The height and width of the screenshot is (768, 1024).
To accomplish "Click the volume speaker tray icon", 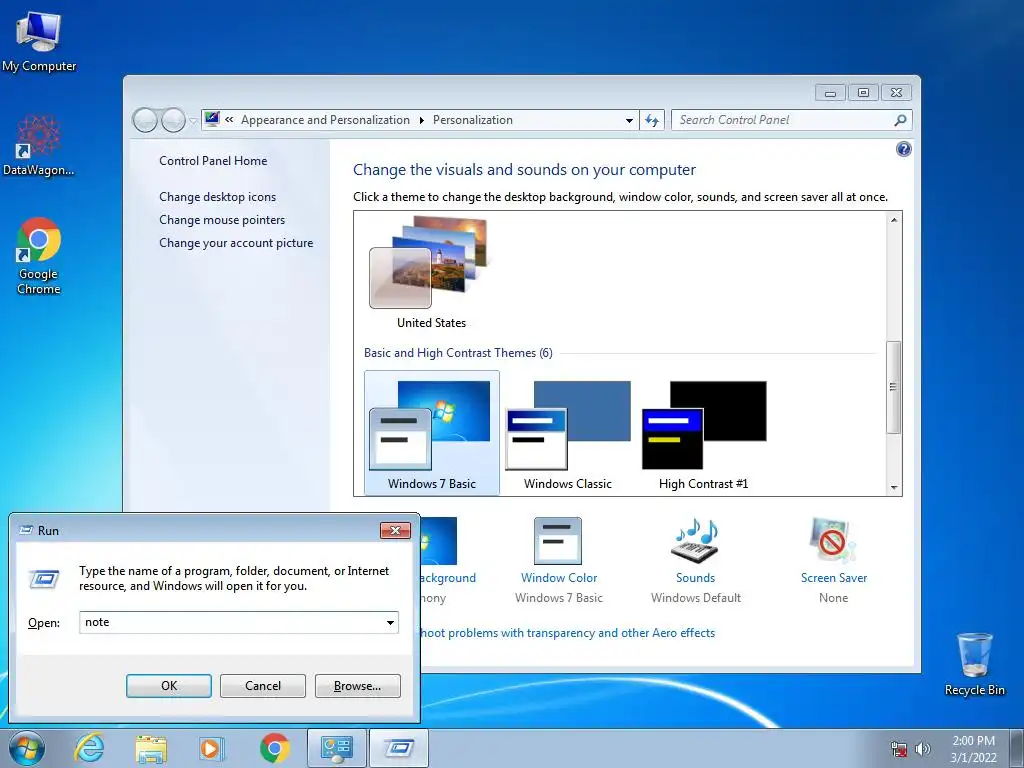I will pyautogui.click(x=923, y=749).
